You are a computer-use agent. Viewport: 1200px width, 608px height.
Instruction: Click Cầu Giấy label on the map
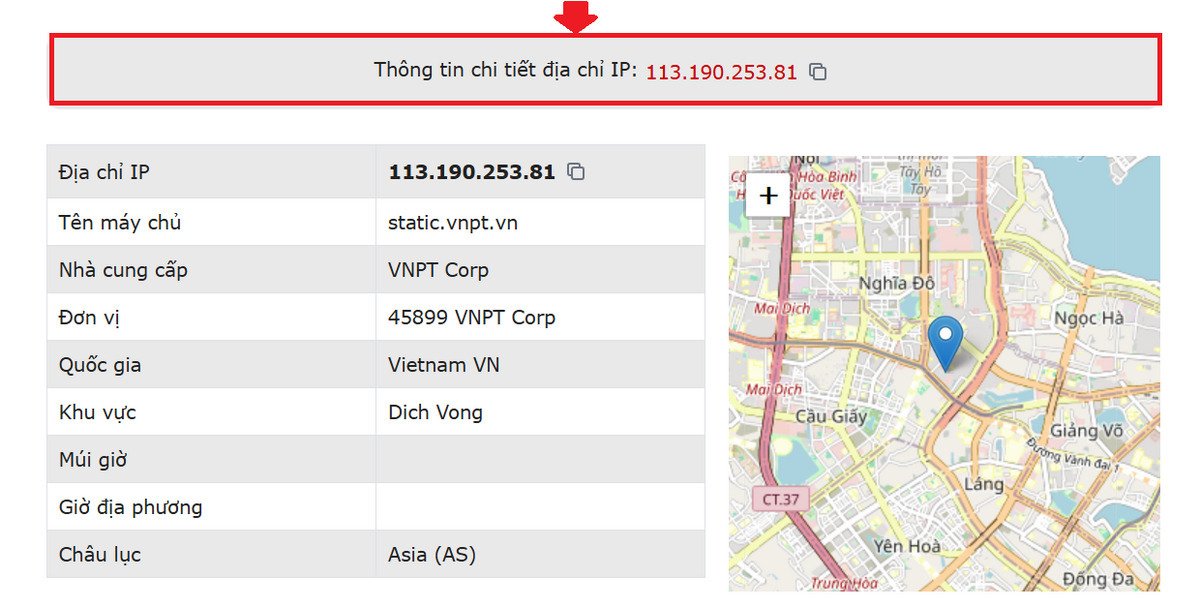pos(830,416)
